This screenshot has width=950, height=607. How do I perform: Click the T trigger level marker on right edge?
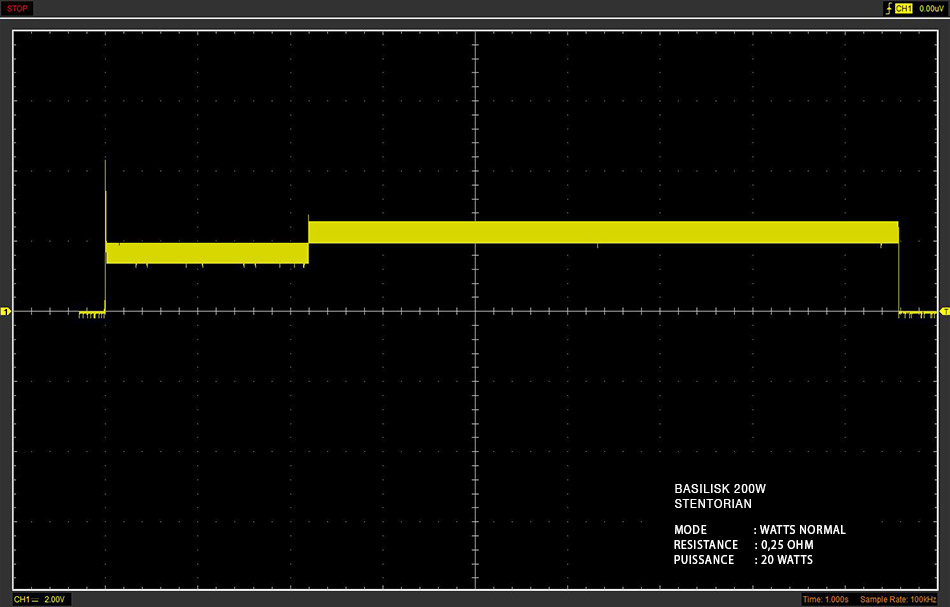[945, 311]
